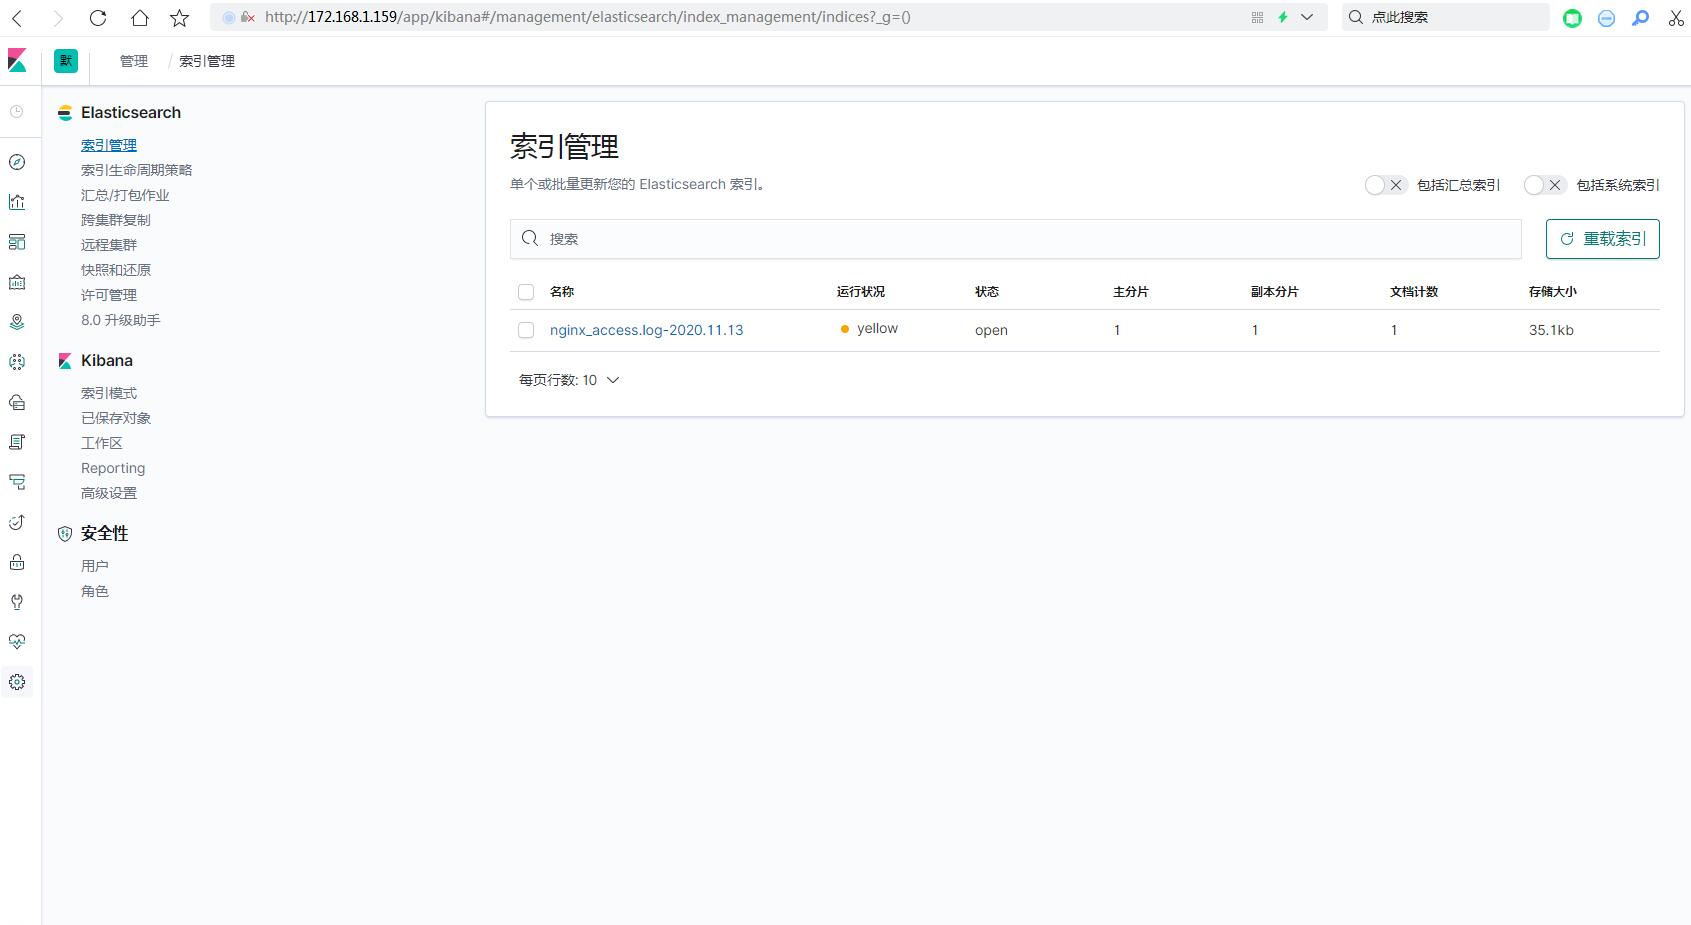
Task: Open 8.0 升级助手 menu item
Action: coord(121,320)
